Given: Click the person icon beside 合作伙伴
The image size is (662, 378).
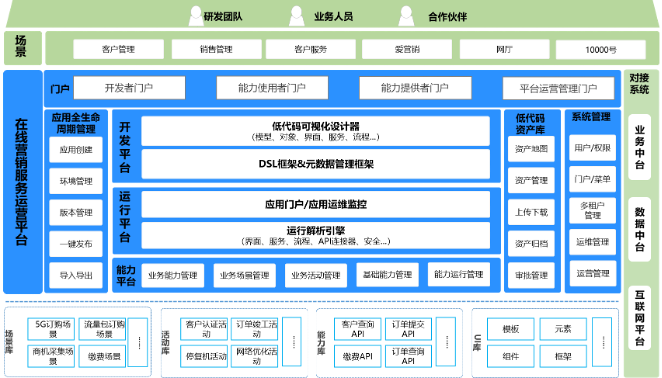Looking at the screenshot, I should 406,16.
